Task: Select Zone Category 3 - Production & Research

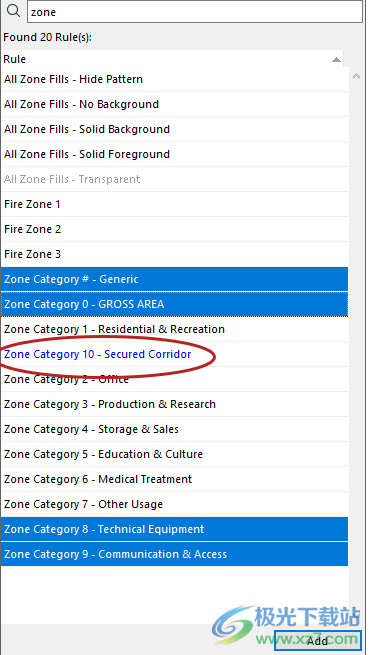Action: pyautogui.click(x=174, y=404)
